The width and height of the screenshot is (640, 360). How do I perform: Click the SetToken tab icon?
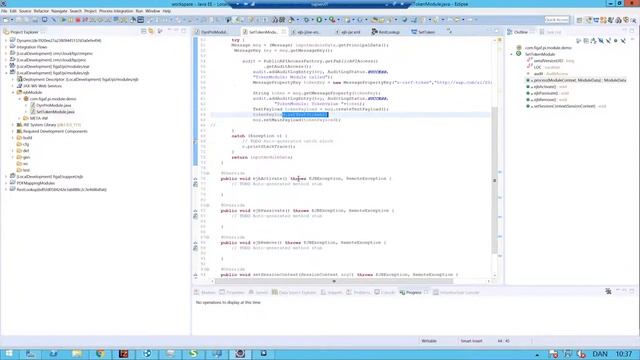click(x=414, y=32)
